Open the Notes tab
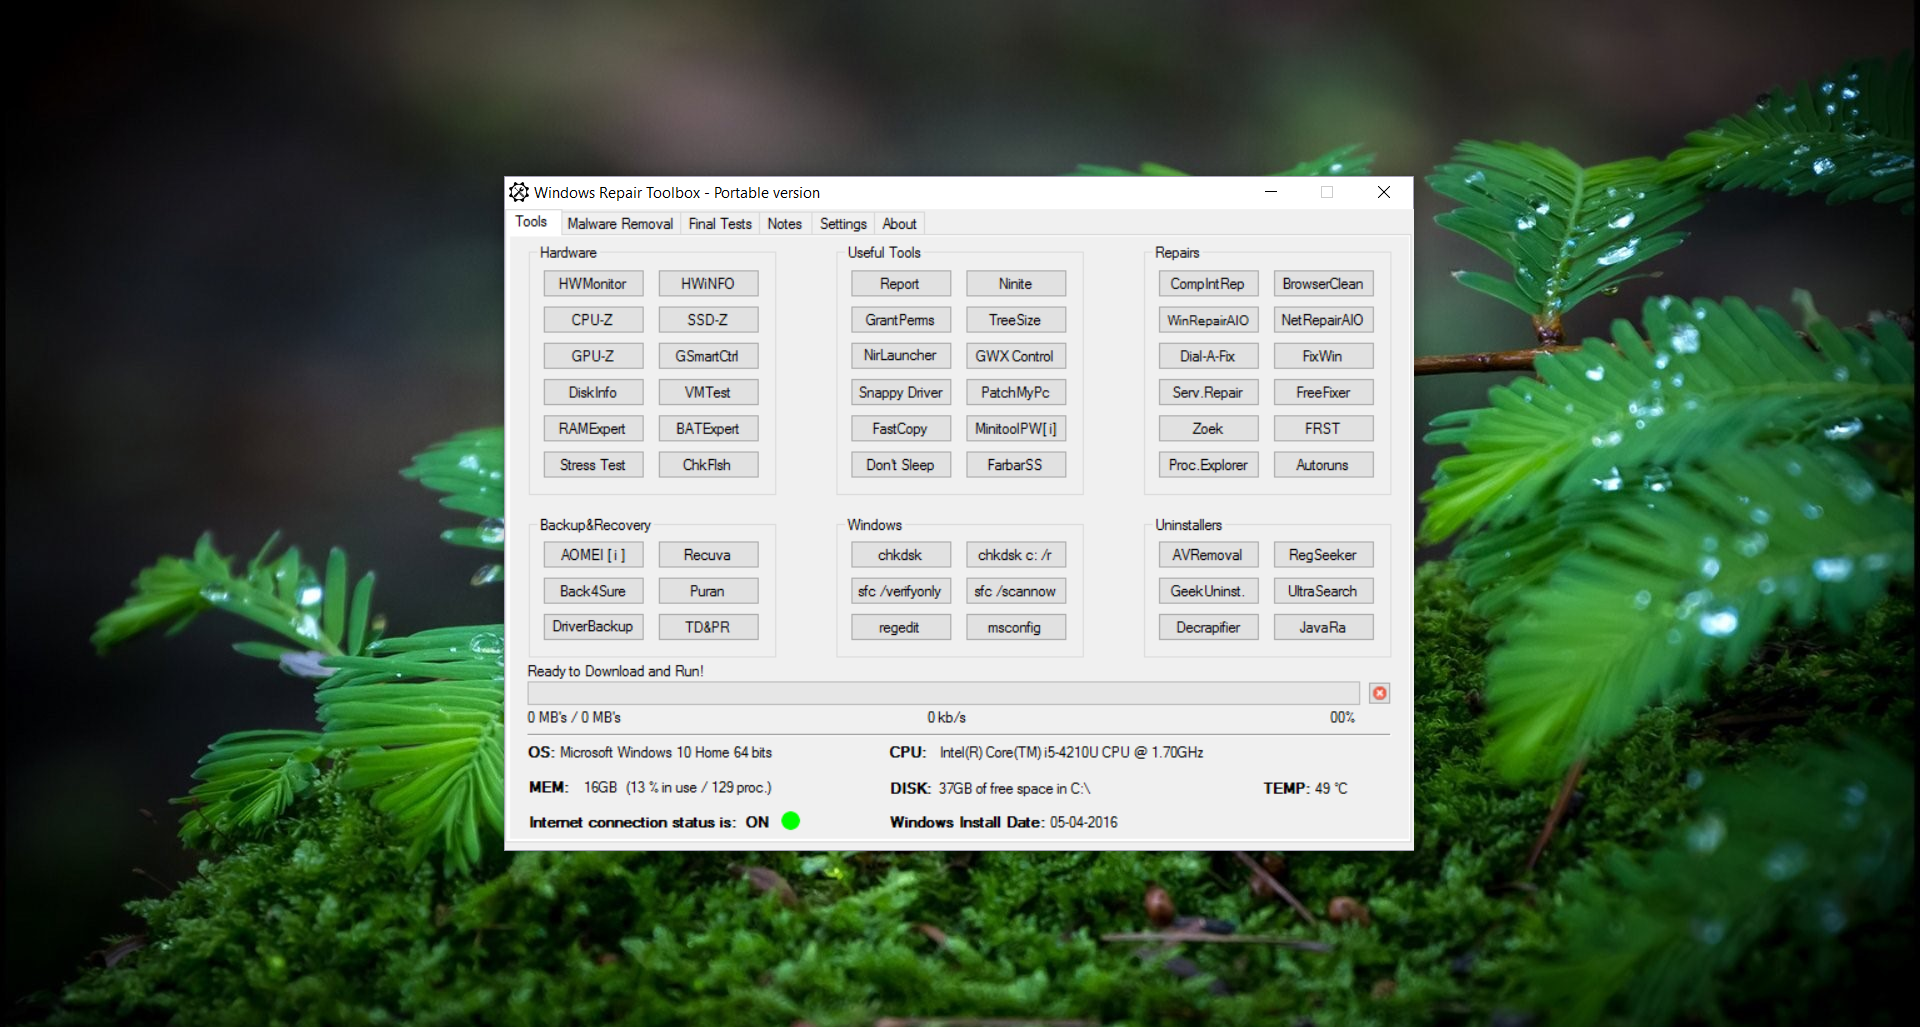The height and width of the screenshot is (1027, 1920). (784, 224)
